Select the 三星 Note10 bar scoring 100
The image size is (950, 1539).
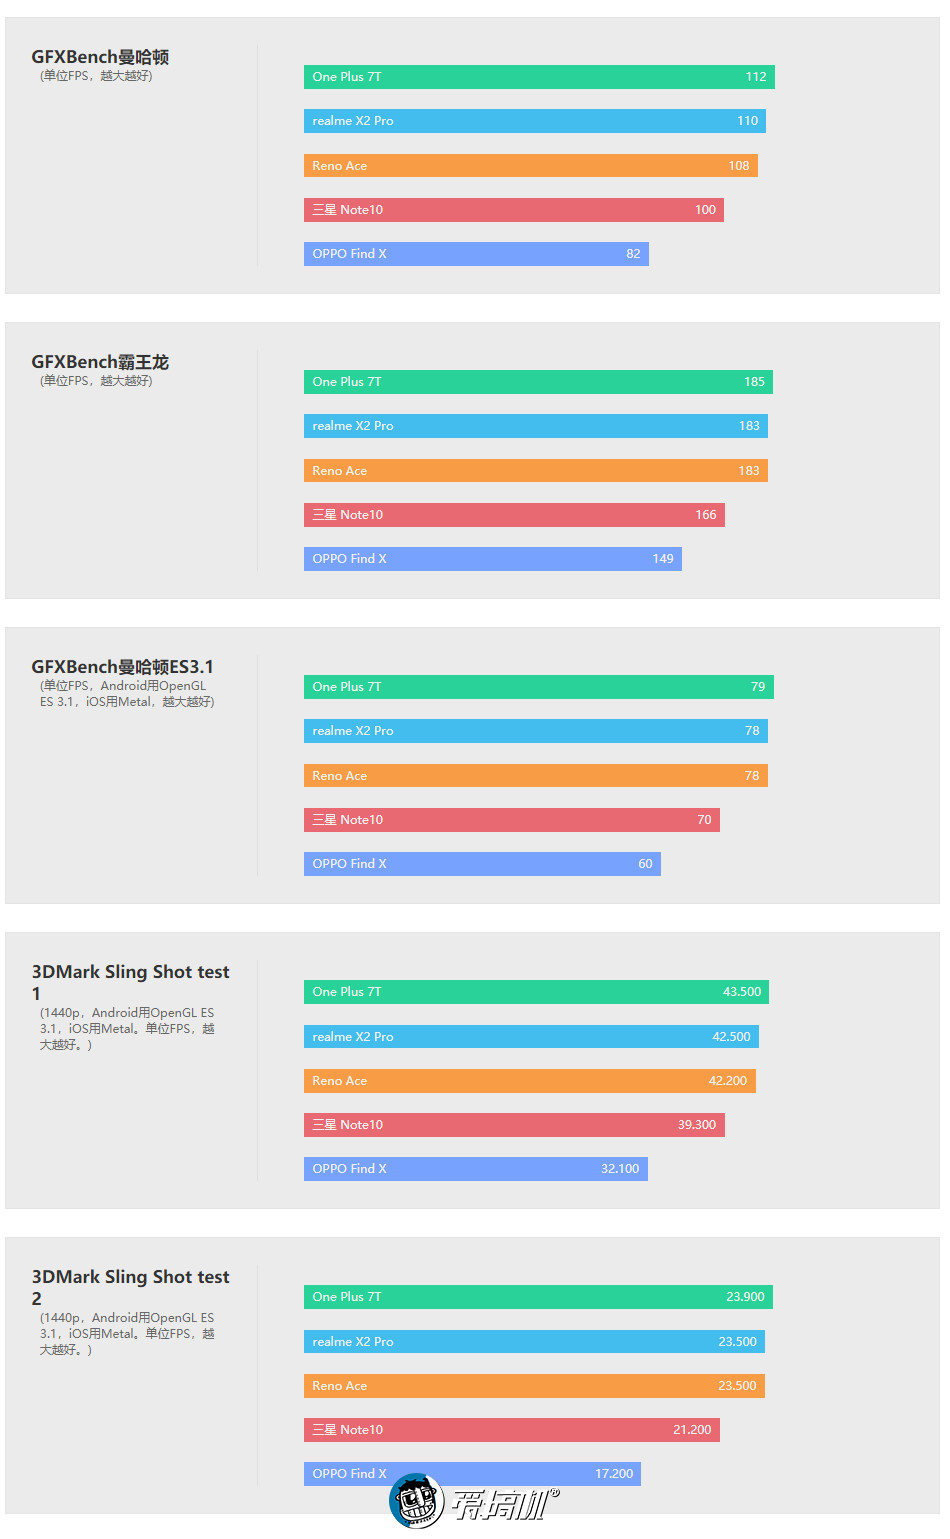pyautogui.click(x=513, y=210)
